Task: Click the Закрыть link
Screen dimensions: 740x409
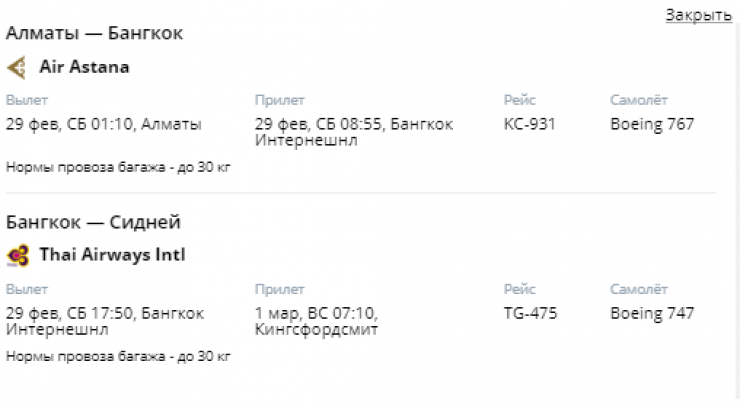Action: (x=698, y=15)
